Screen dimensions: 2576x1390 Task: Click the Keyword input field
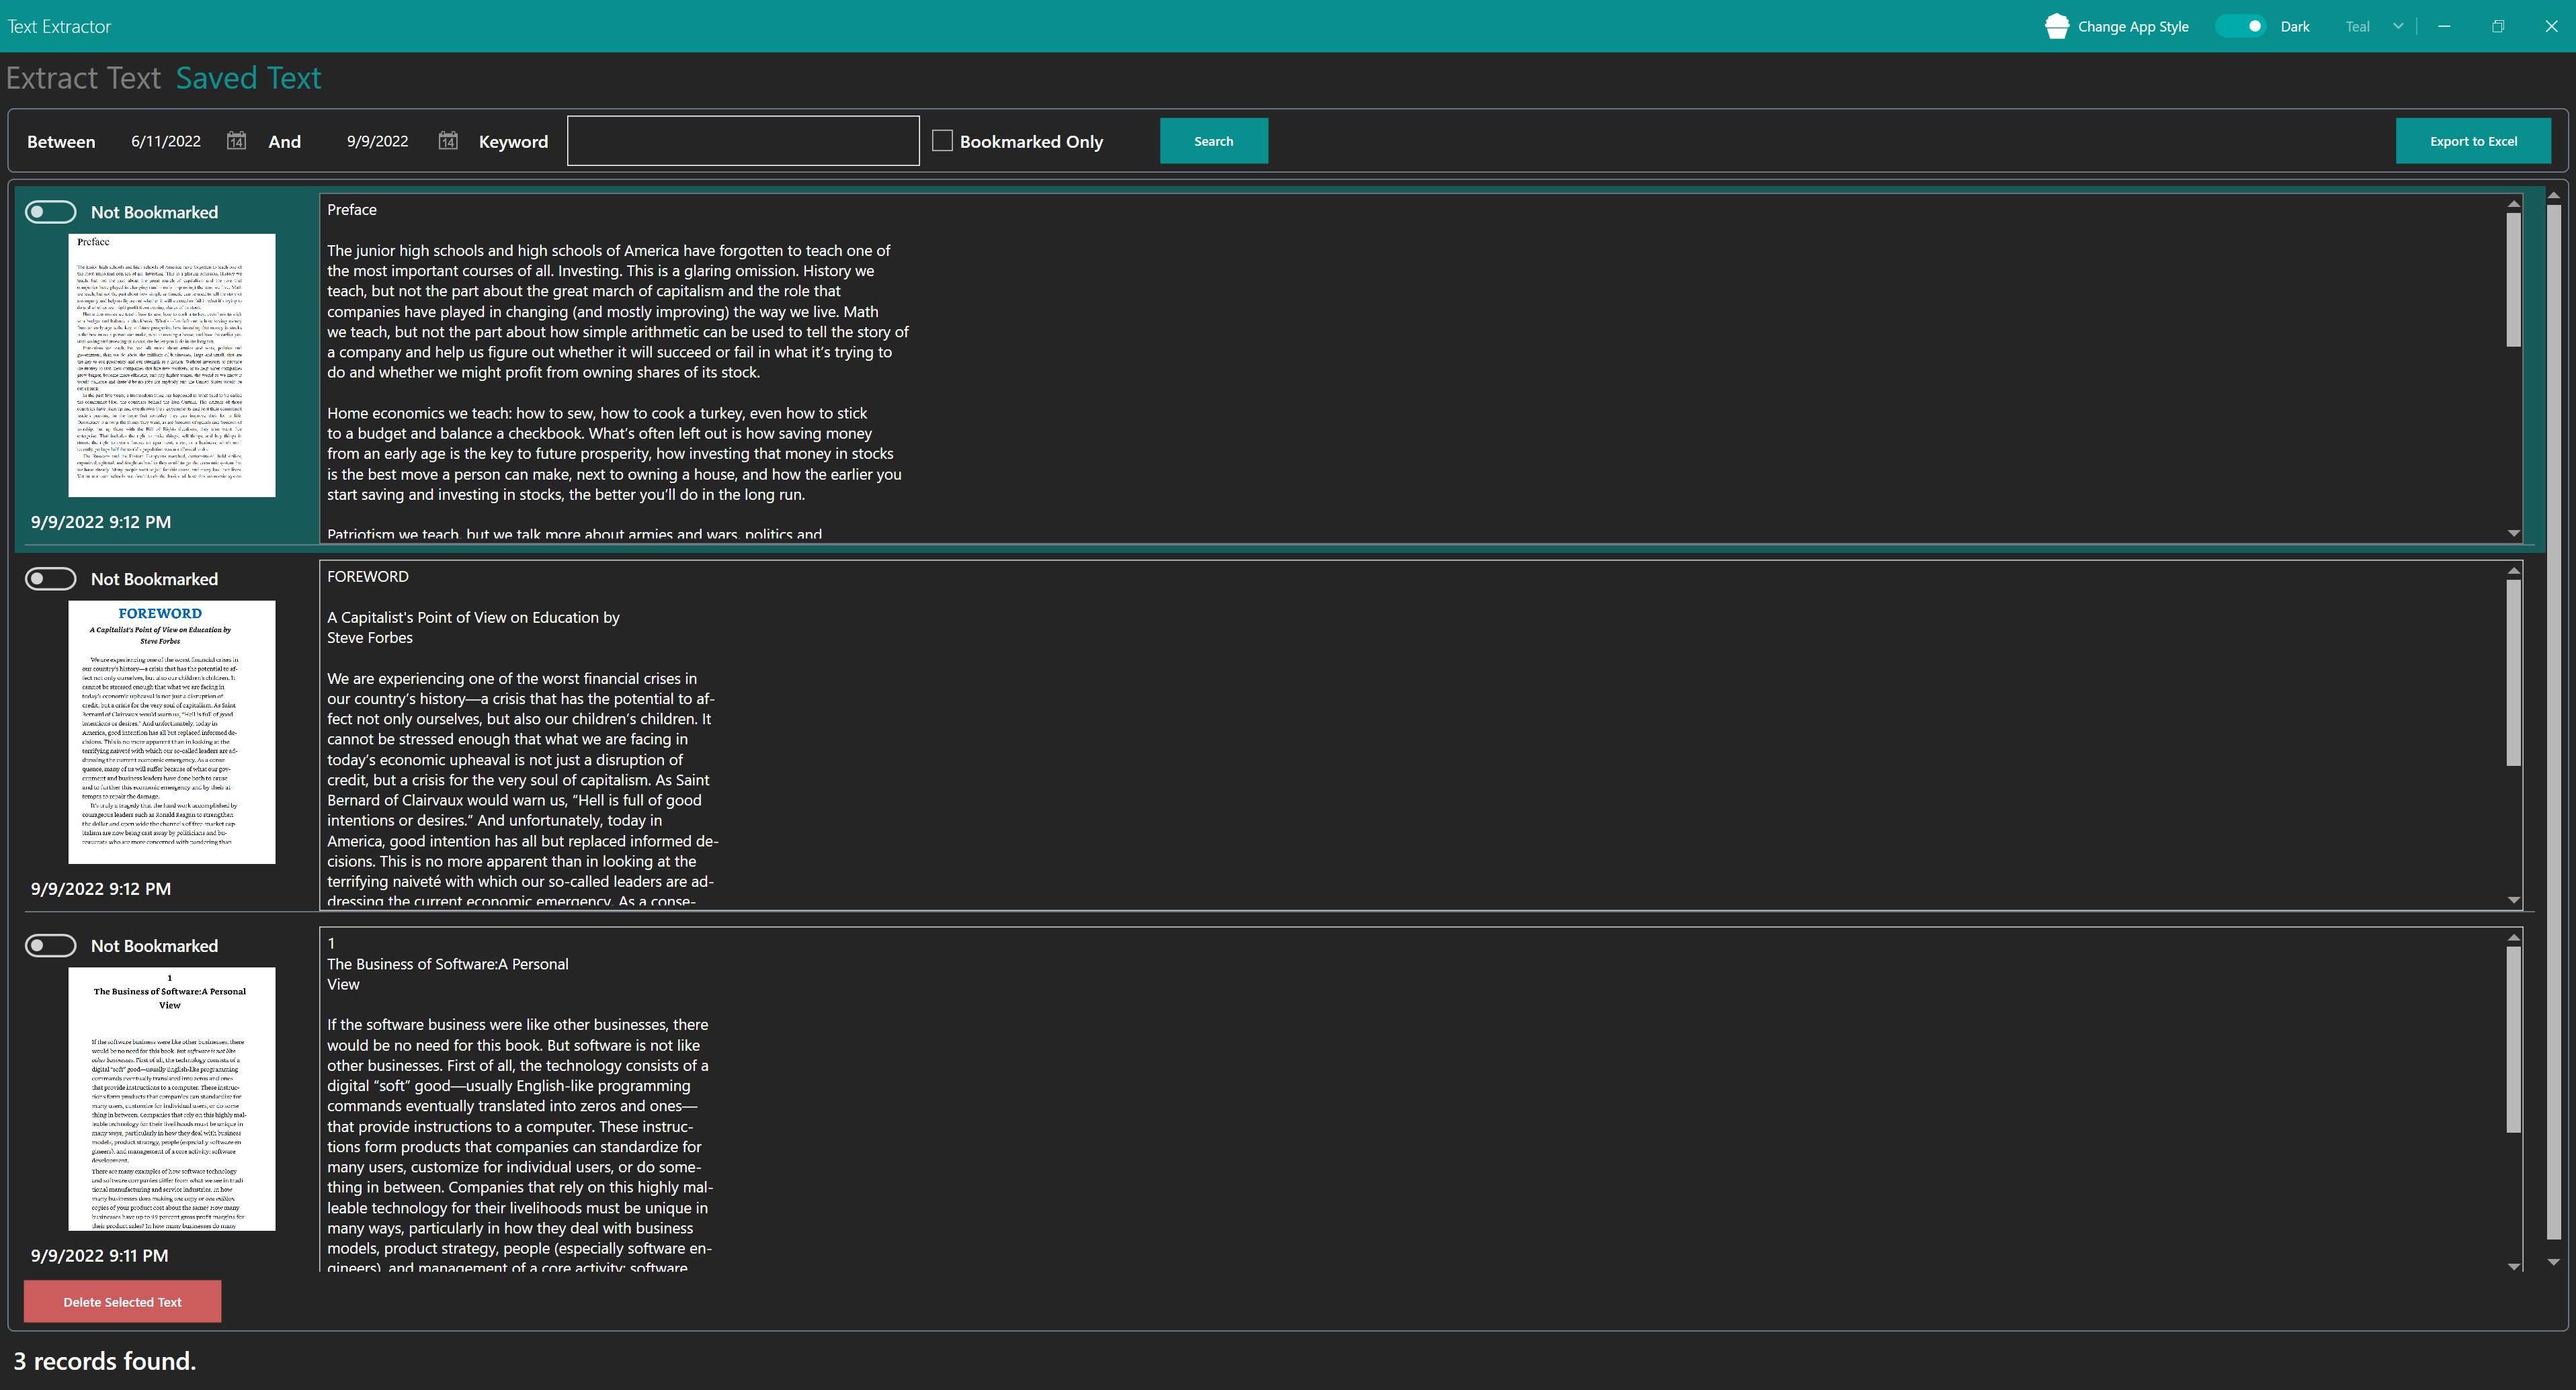click(x=742, y=141)
